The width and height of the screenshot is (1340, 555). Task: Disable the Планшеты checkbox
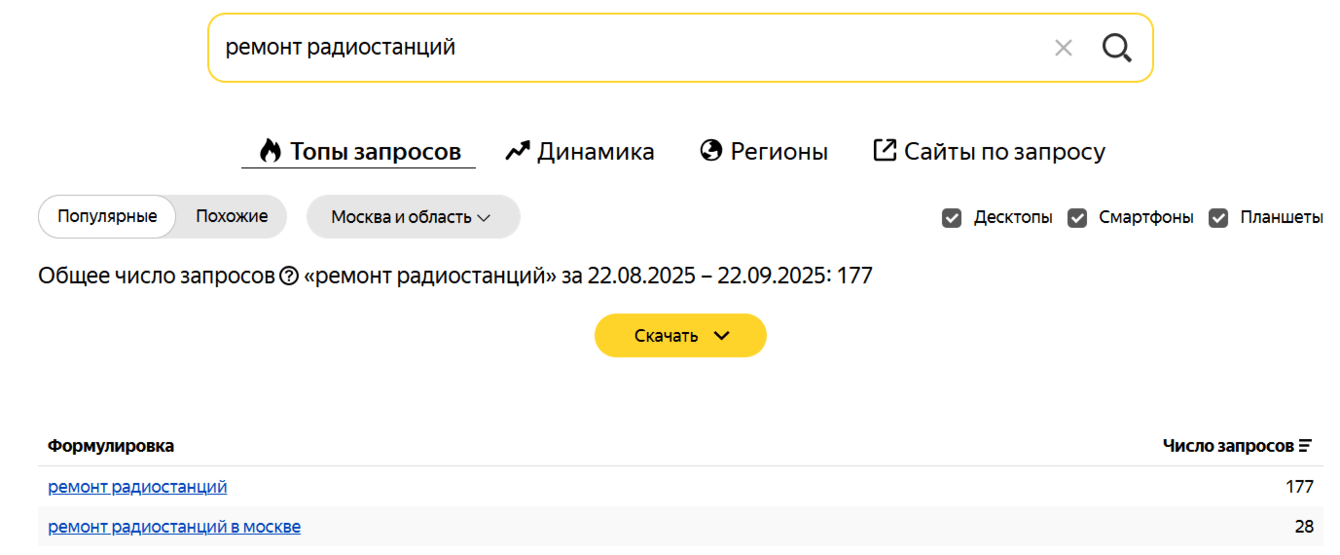pos(1218,218)
